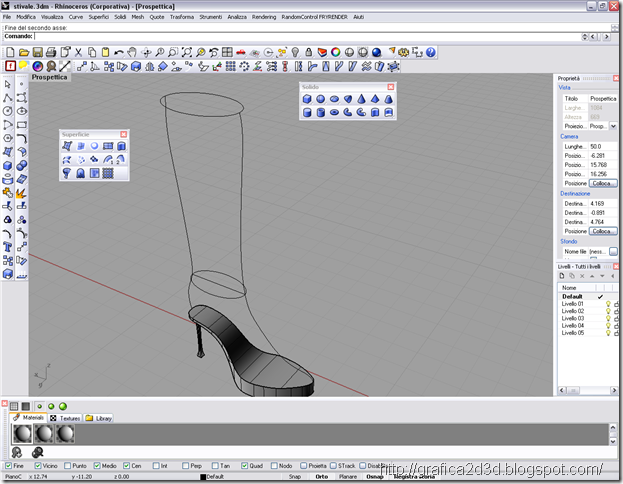Click the Save file icon in toolbar
The width and height of the screenshot is (623, 484).
pyautogui.click(x=37, y=52)
